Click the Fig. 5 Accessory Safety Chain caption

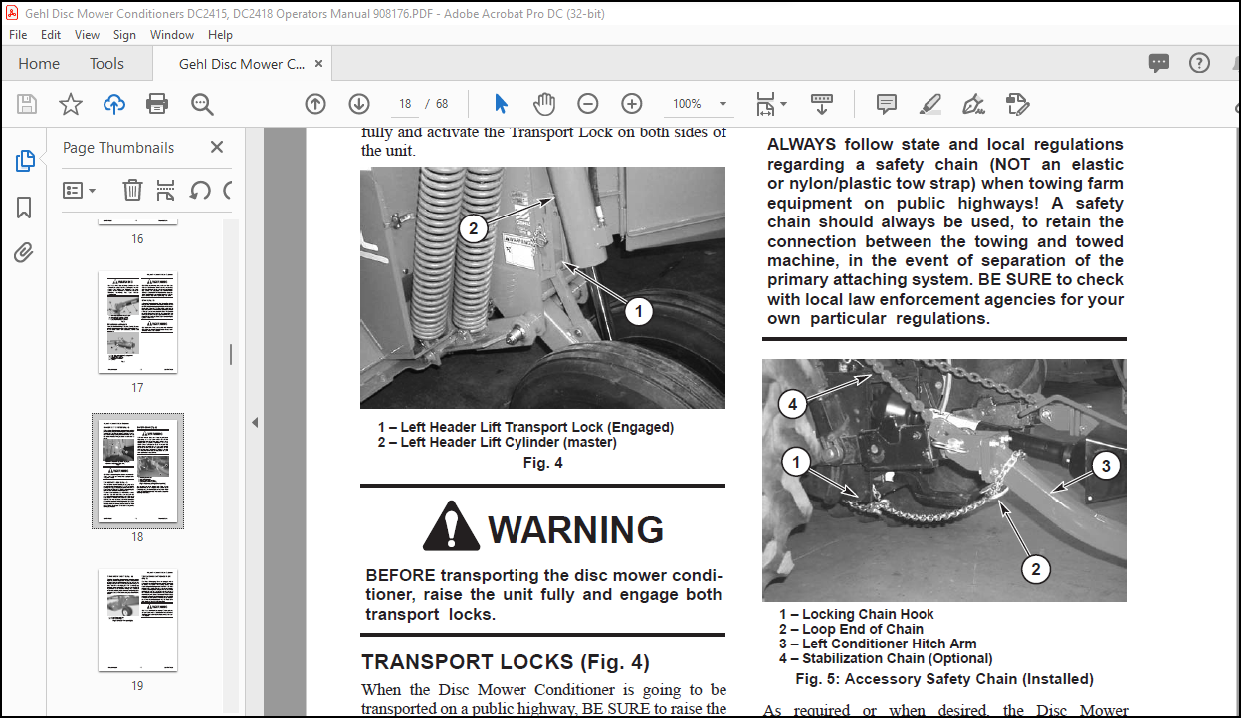(x=944, y=679)
